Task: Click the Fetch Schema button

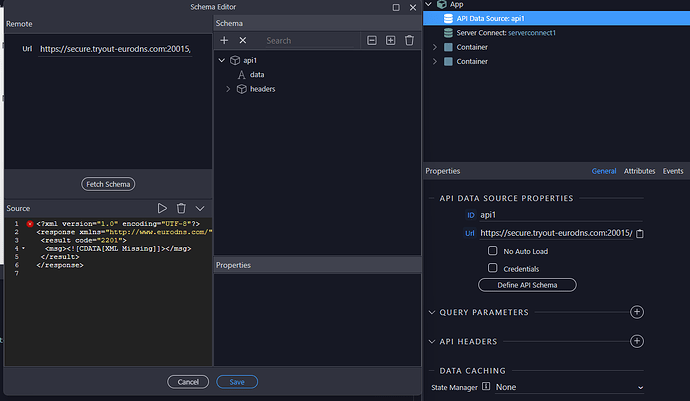Action: point(108,184)
